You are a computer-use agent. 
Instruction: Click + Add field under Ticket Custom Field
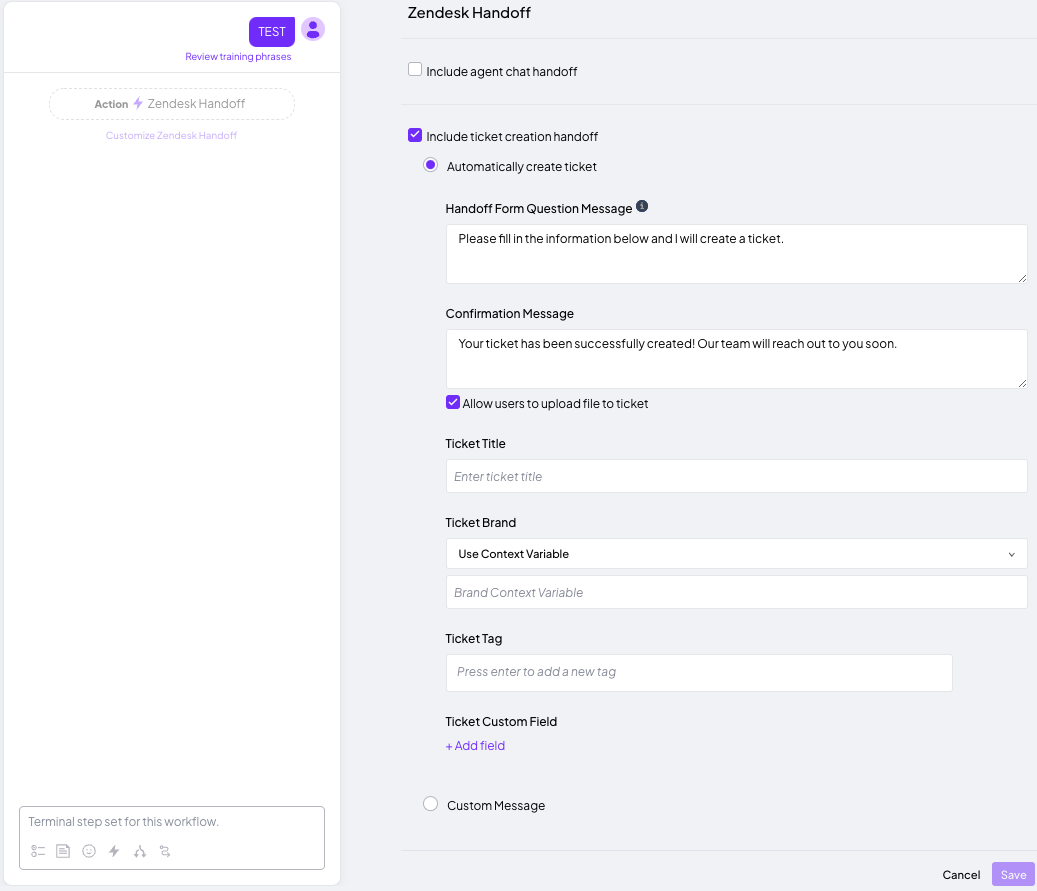click(x=475, y=746)
